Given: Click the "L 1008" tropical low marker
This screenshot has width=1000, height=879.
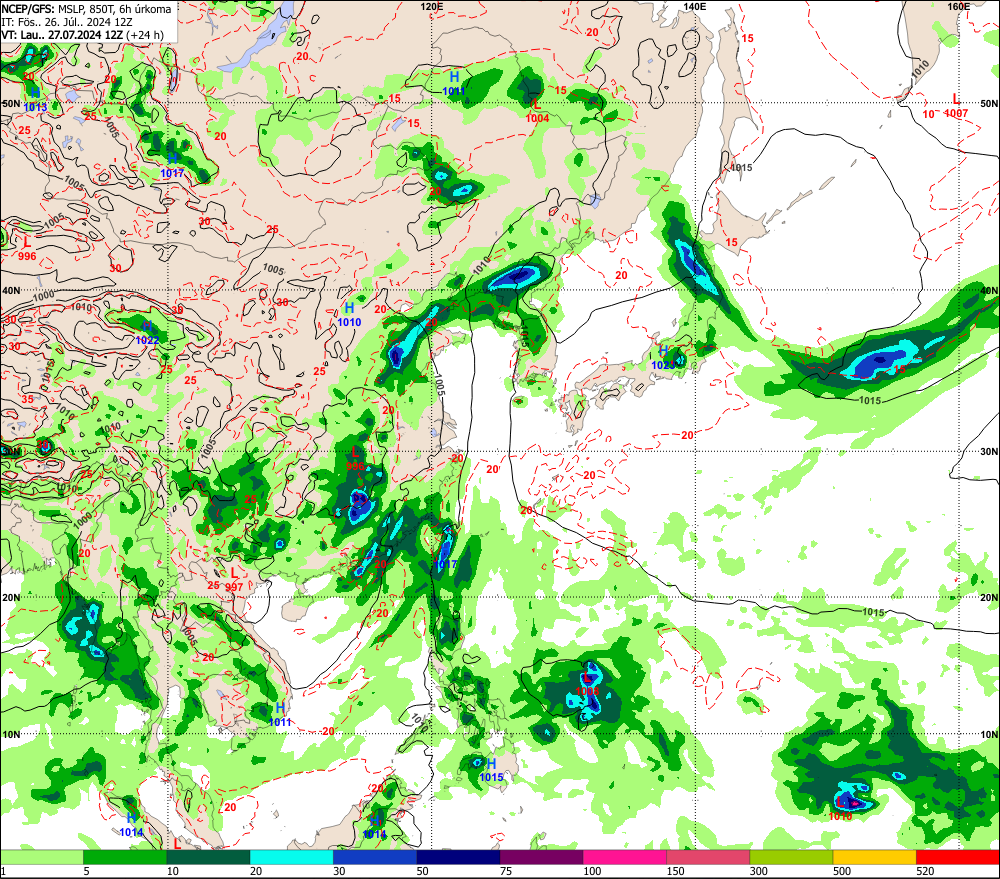Looking at the screenshot, I should pos(587,684).
